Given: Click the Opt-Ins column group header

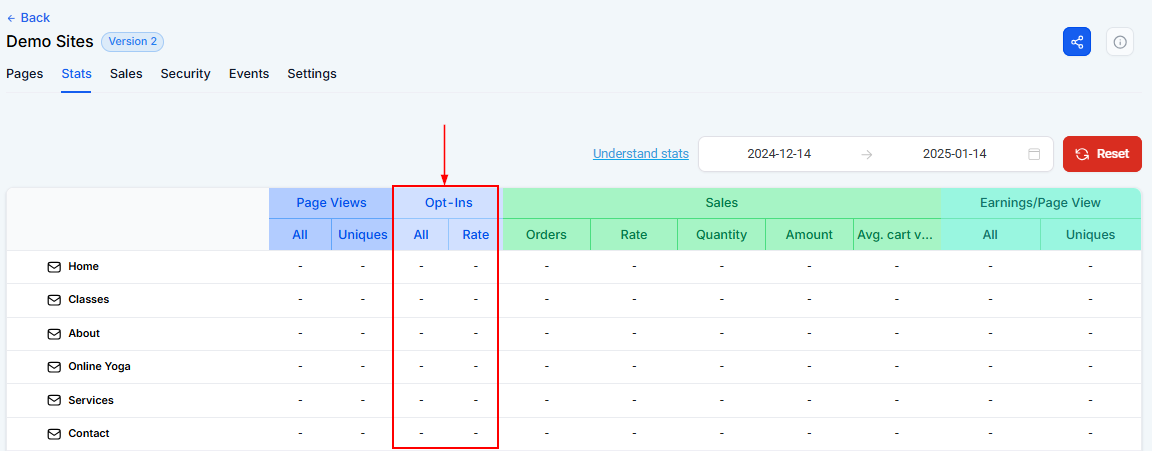Looking at the screenshot, I should [449, 203].
